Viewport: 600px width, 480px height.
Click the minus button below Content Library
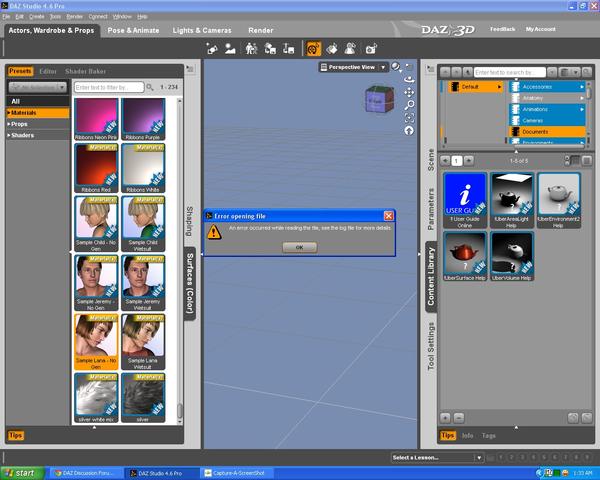(459, 418)
